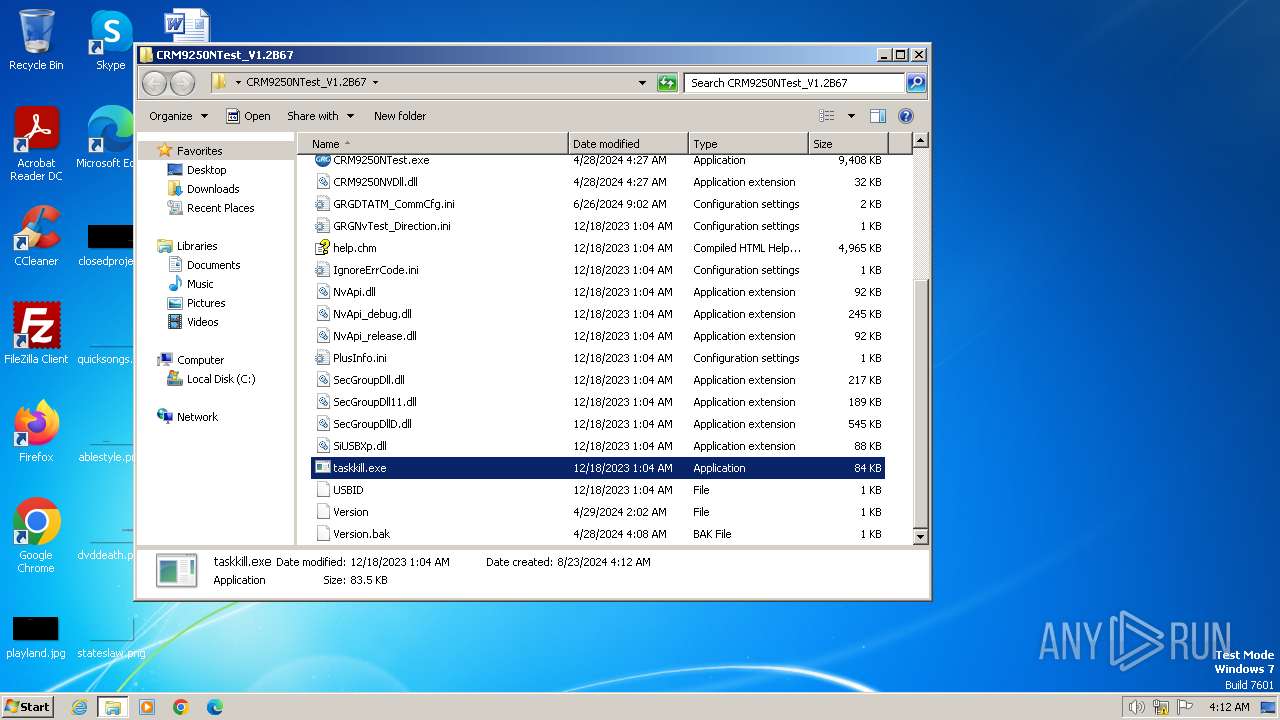Select Favorites in navigation pane

pyautogui.click(x=199, y=151)
